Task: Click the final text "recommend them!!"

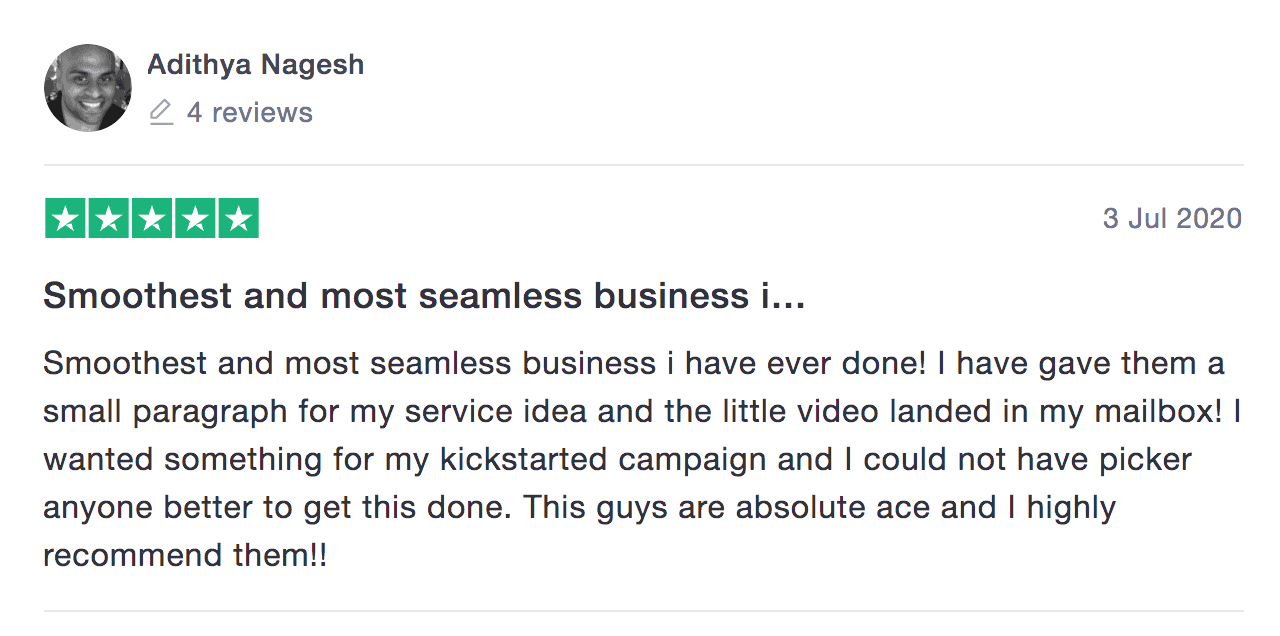Action: click(185, 555)
